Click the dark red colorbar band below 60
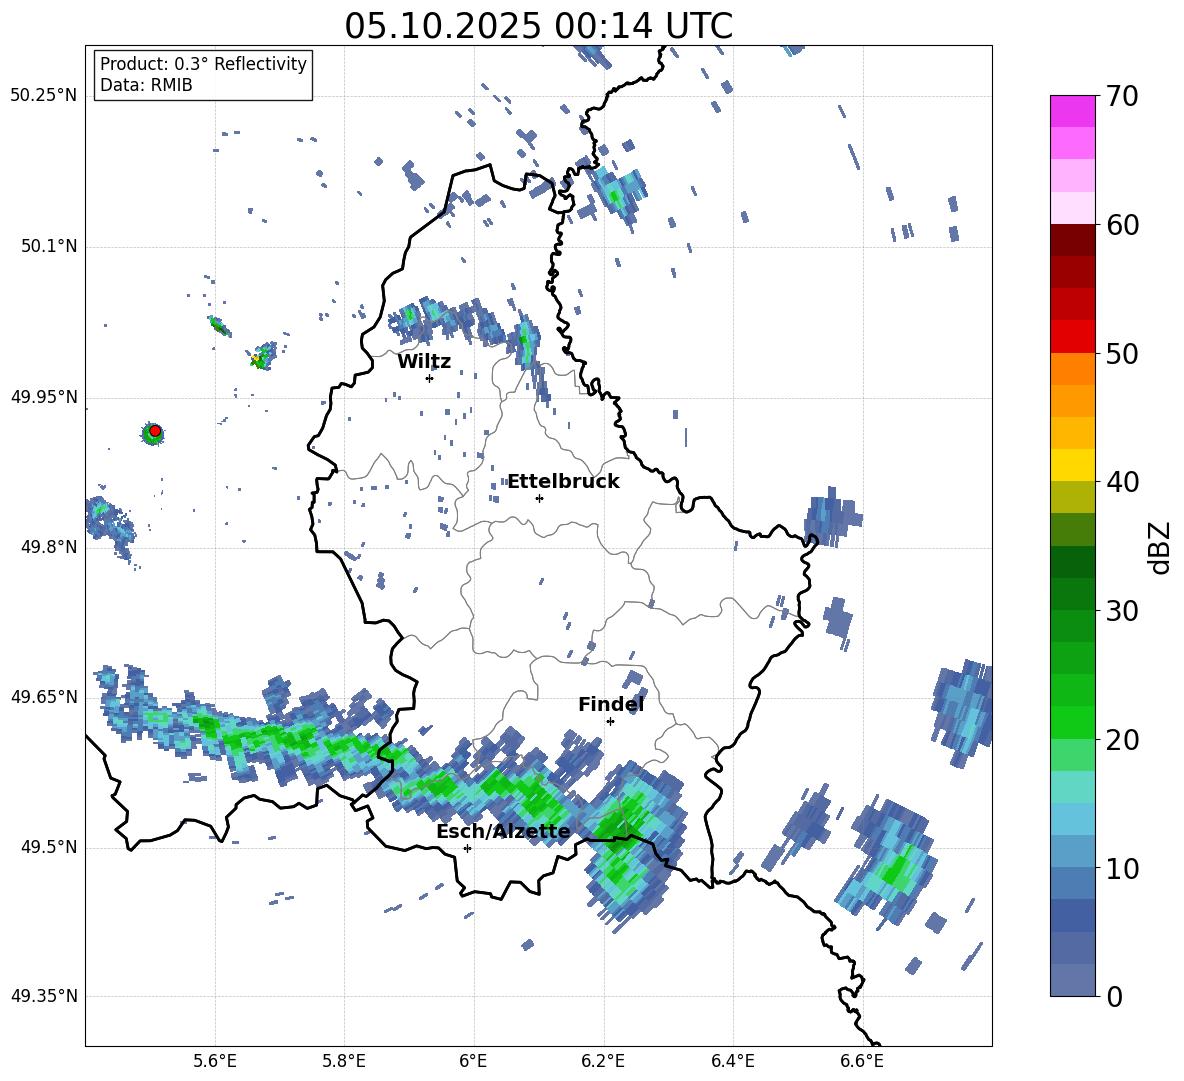 coord(1072,239)
